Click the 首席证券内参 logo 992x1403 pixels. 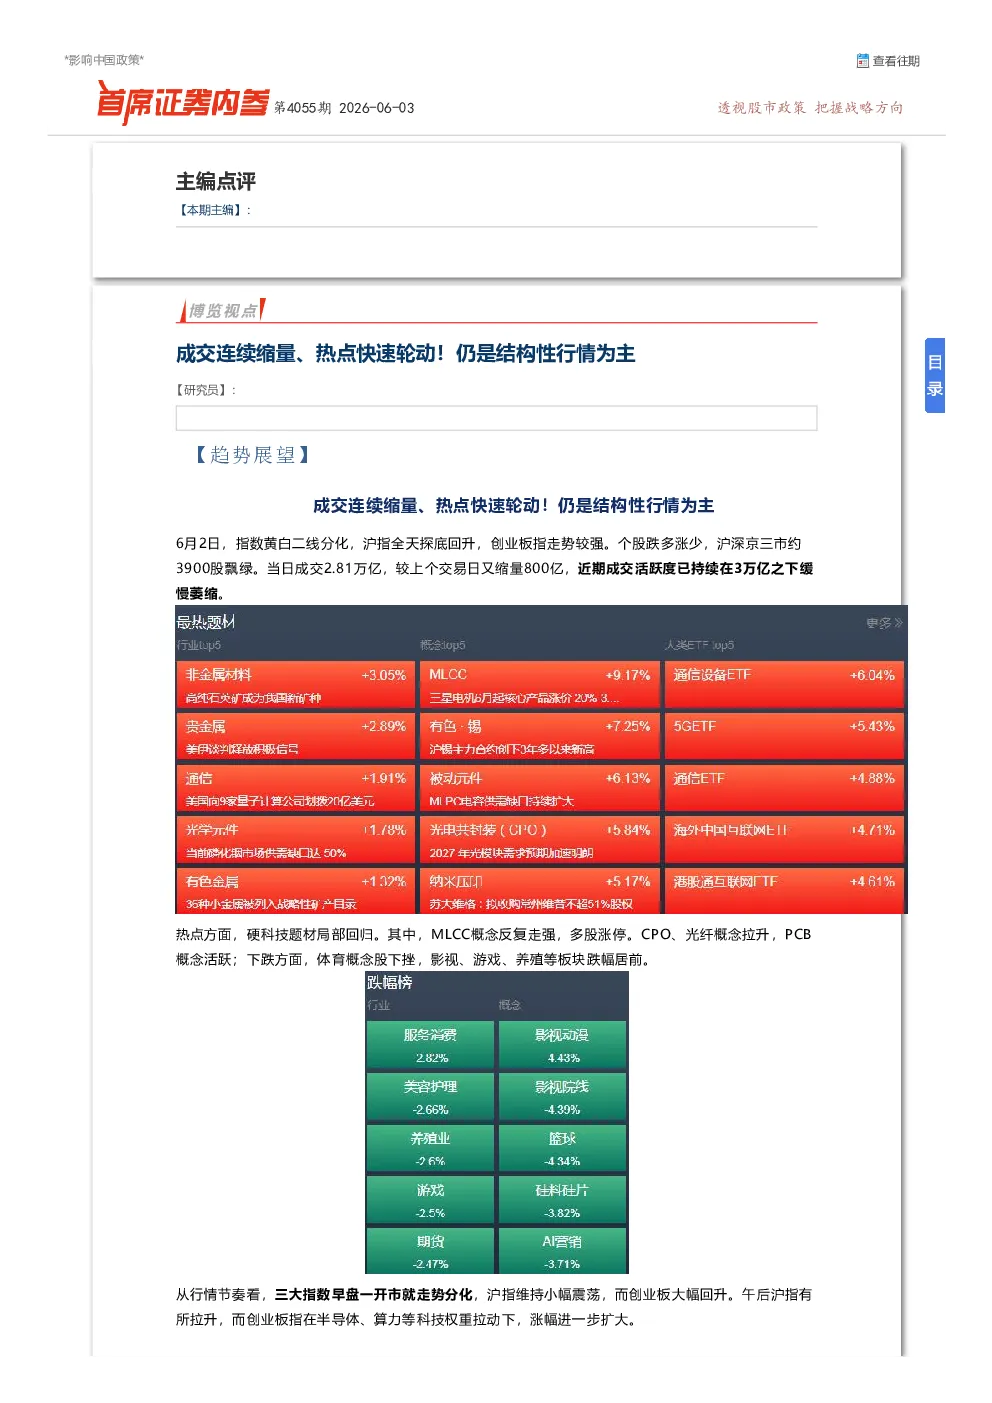click(183, 102)
